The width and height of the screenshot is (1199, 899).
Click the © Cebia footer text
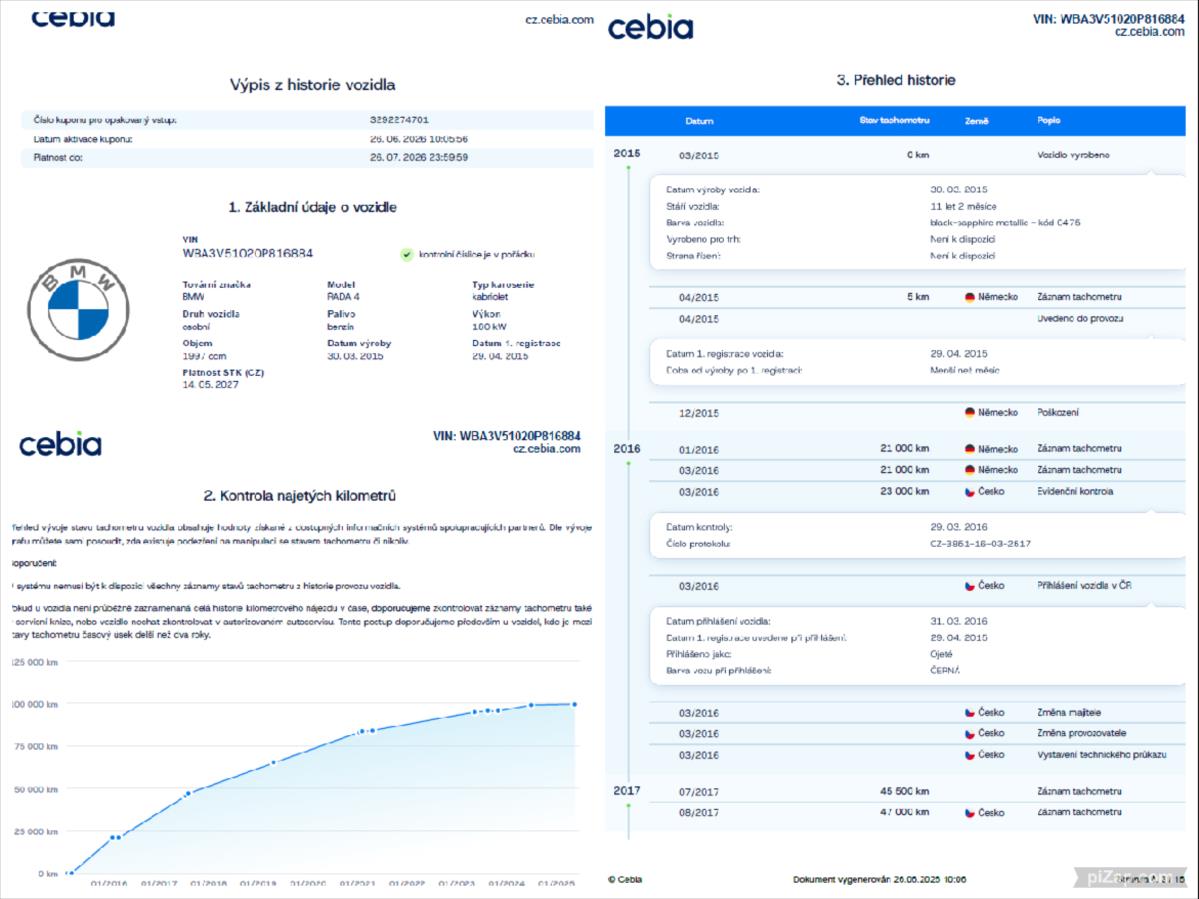[625, 879]
